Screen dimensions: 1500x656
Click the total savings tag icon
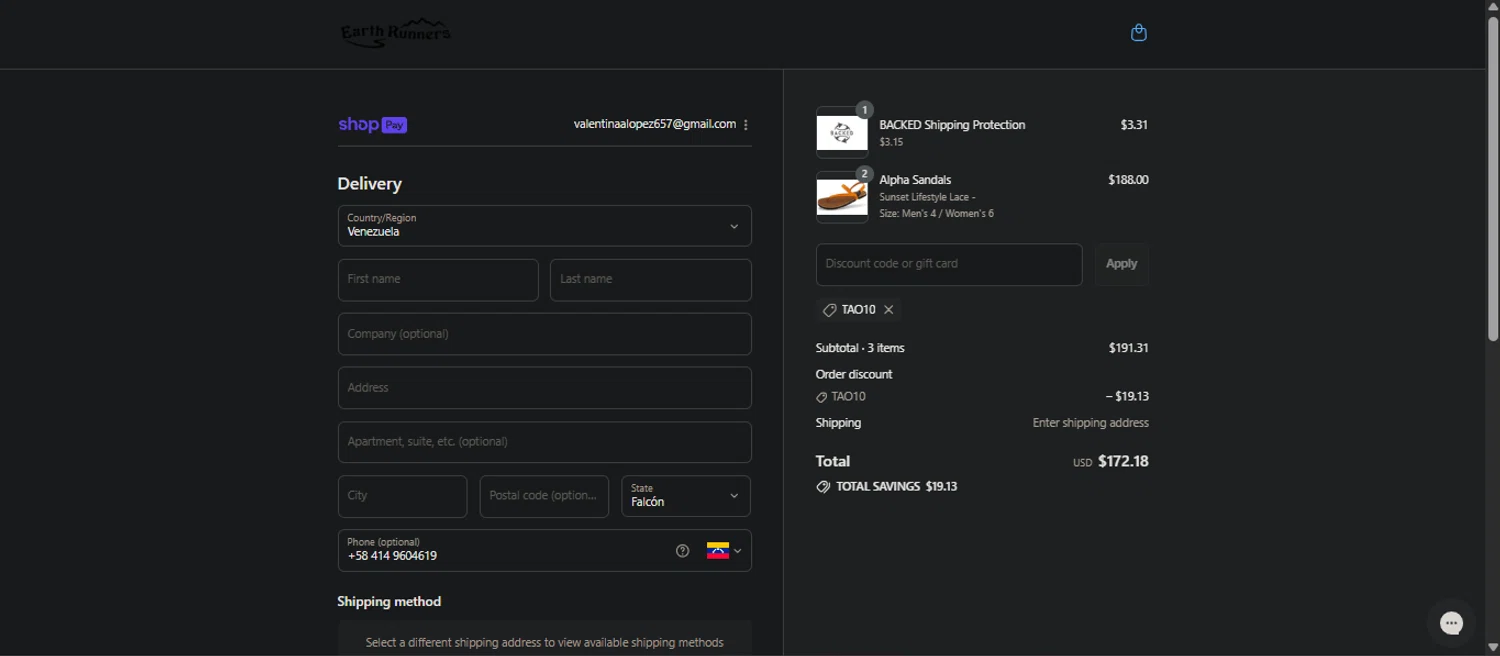coord(823,487)
